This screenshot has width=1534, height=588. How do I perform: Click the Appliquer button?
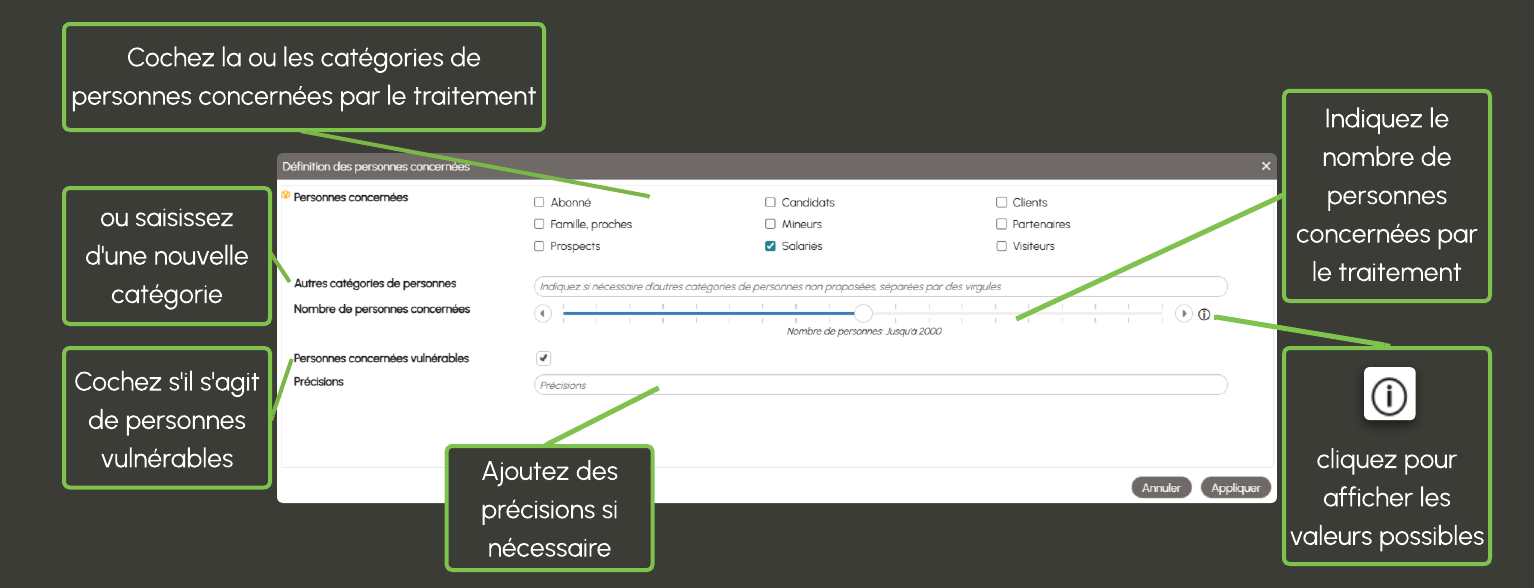click(x=1236, y=488)
